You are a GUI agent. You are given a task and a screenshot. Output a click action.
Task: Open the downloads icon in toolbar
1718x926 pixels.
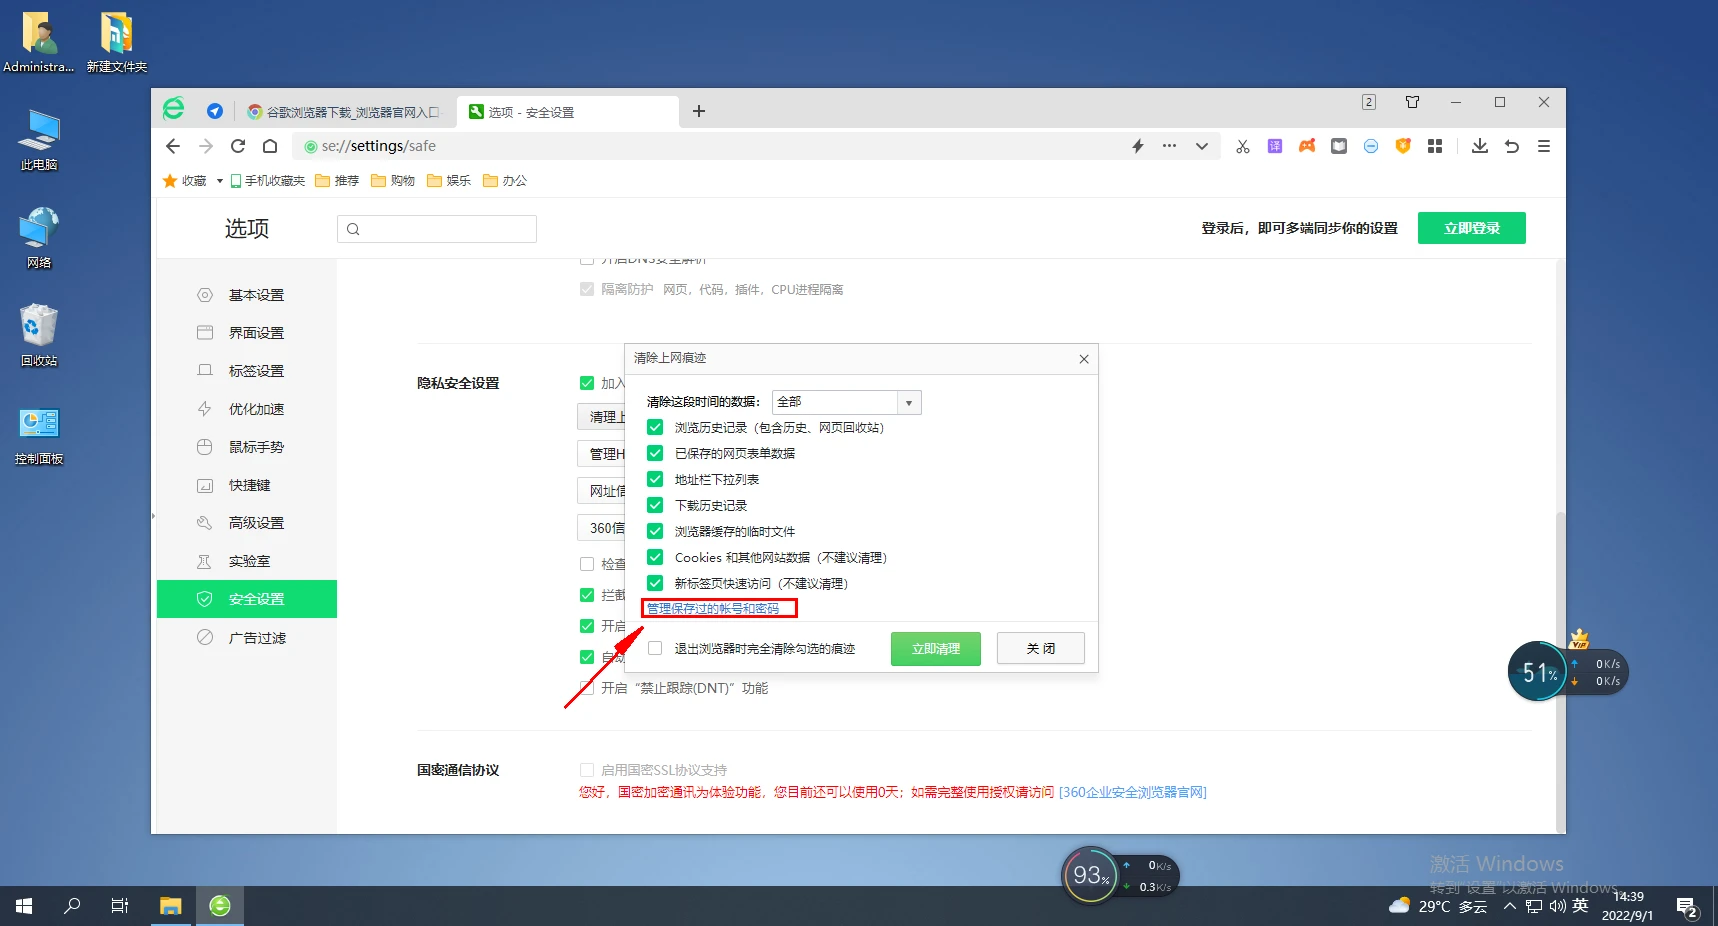click(1480, 146)
